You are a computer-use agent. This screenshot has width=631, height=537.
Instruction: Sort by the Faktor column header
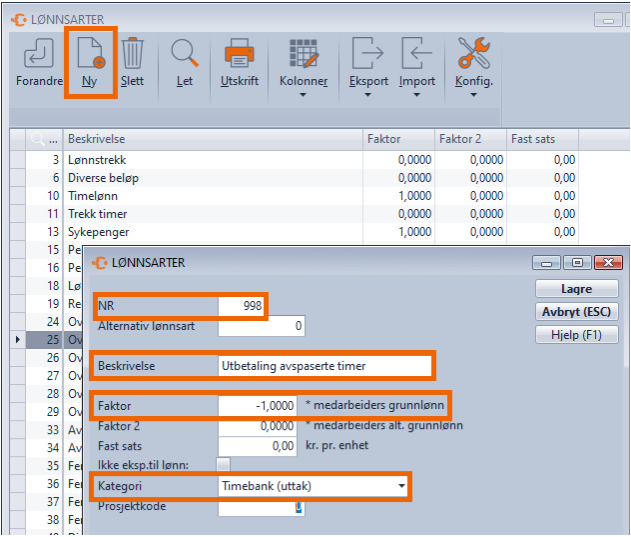pyautogui.click(x=398, y=139)
